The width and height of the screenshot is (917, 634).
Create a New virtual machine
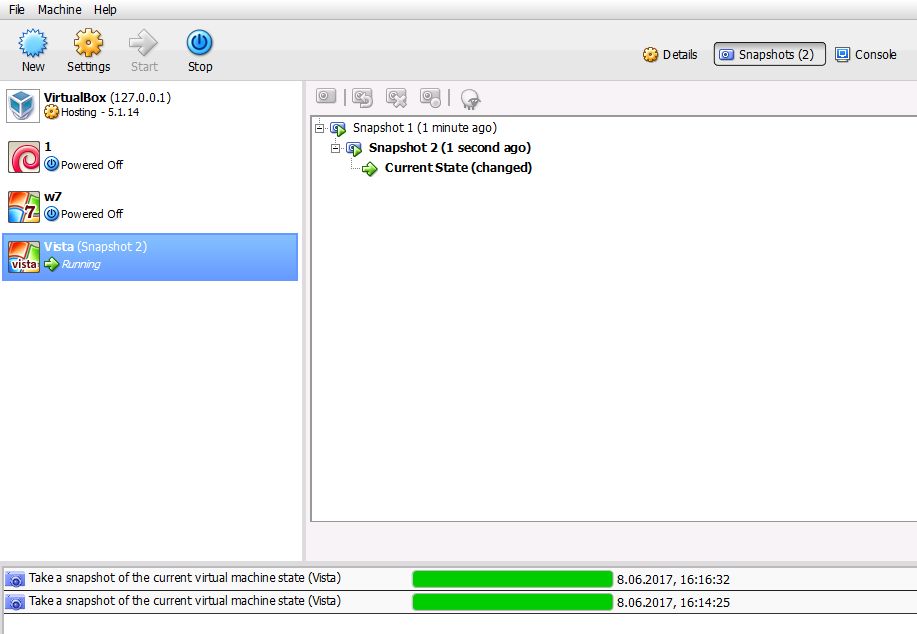(33, 50)
